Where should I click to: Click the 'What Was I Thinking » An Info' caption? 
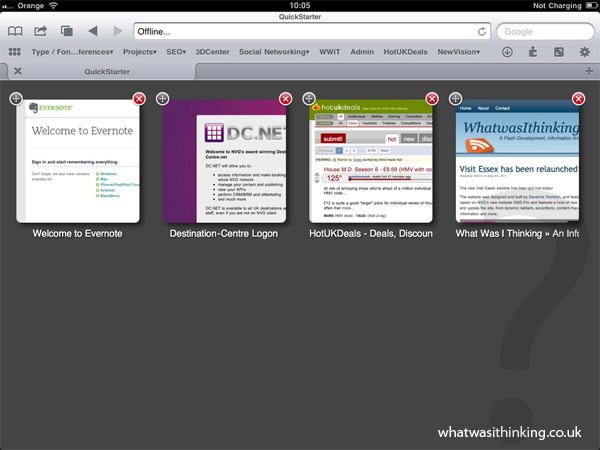pos(517,233)
